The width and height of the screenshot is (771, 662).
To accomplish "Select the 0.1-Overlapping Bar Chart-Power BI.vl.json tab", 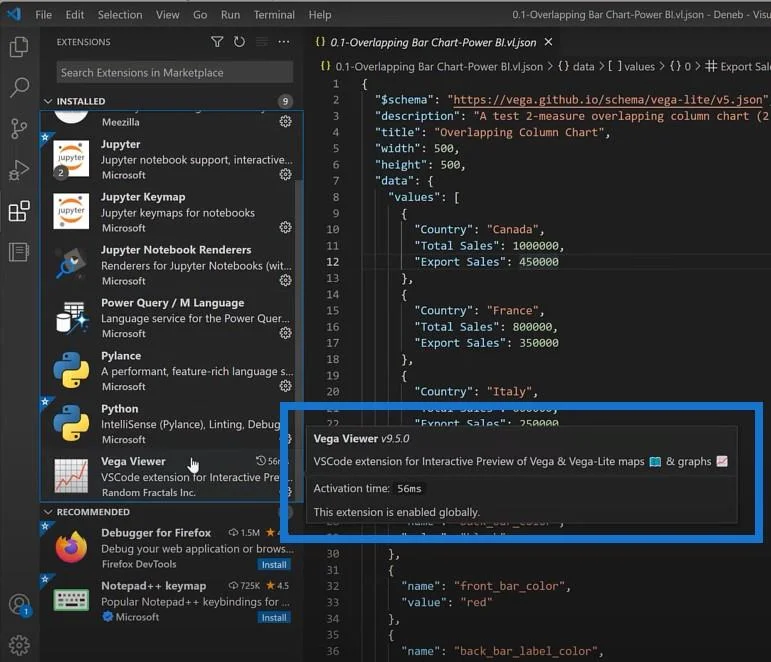I will click(433, 42).
